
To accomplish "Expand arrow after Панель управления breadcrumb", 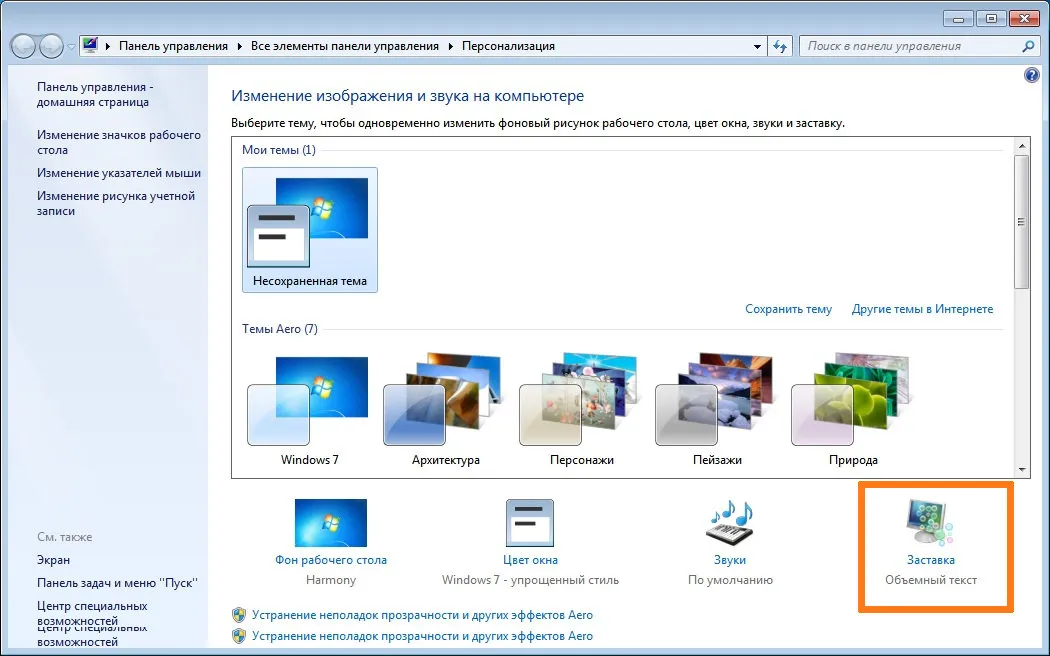I will tap(240, 46).
